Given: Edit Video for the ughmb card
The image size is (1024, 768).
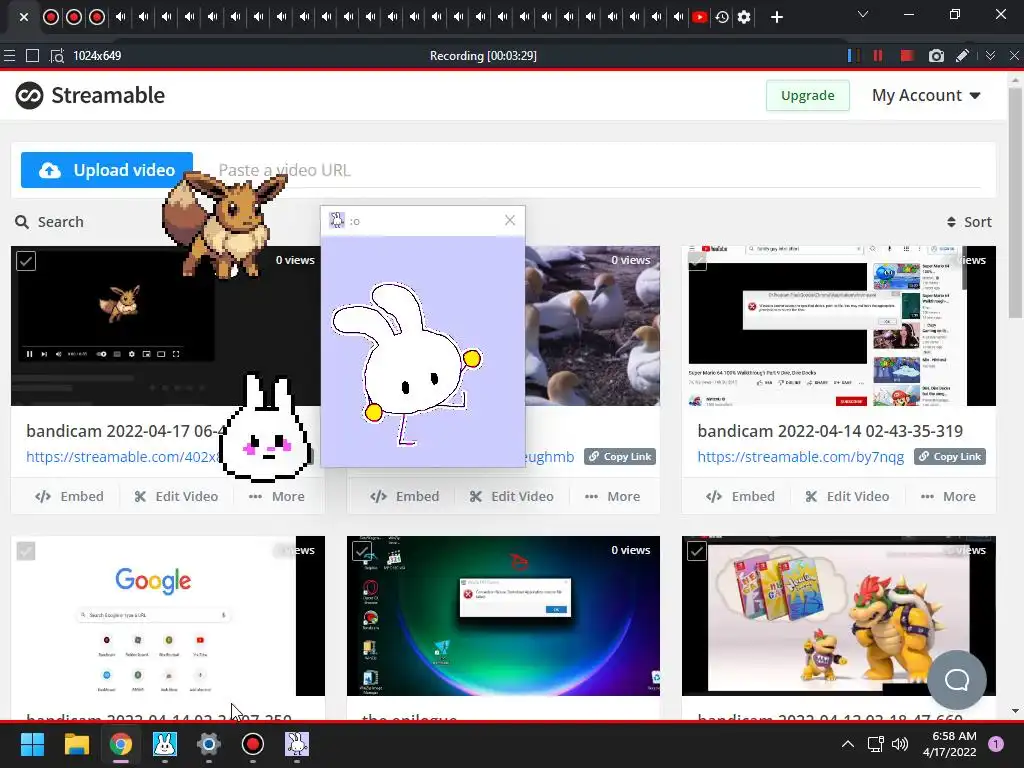Looking at the screenshot, I should click(x=512, y=496).
